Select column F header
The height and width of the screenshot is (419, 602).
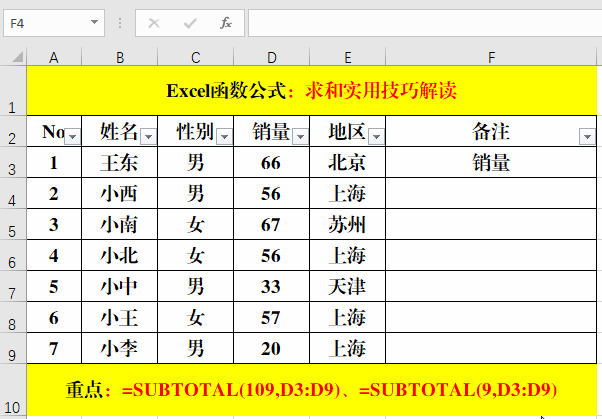tap(491, 57)
